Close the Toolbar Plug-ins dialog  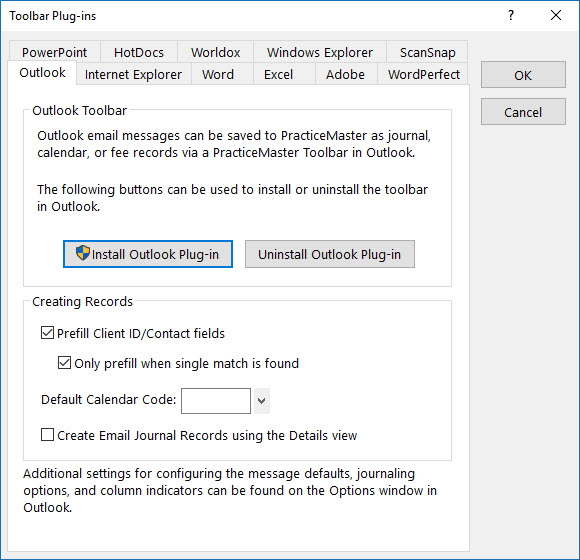[556, 15]
